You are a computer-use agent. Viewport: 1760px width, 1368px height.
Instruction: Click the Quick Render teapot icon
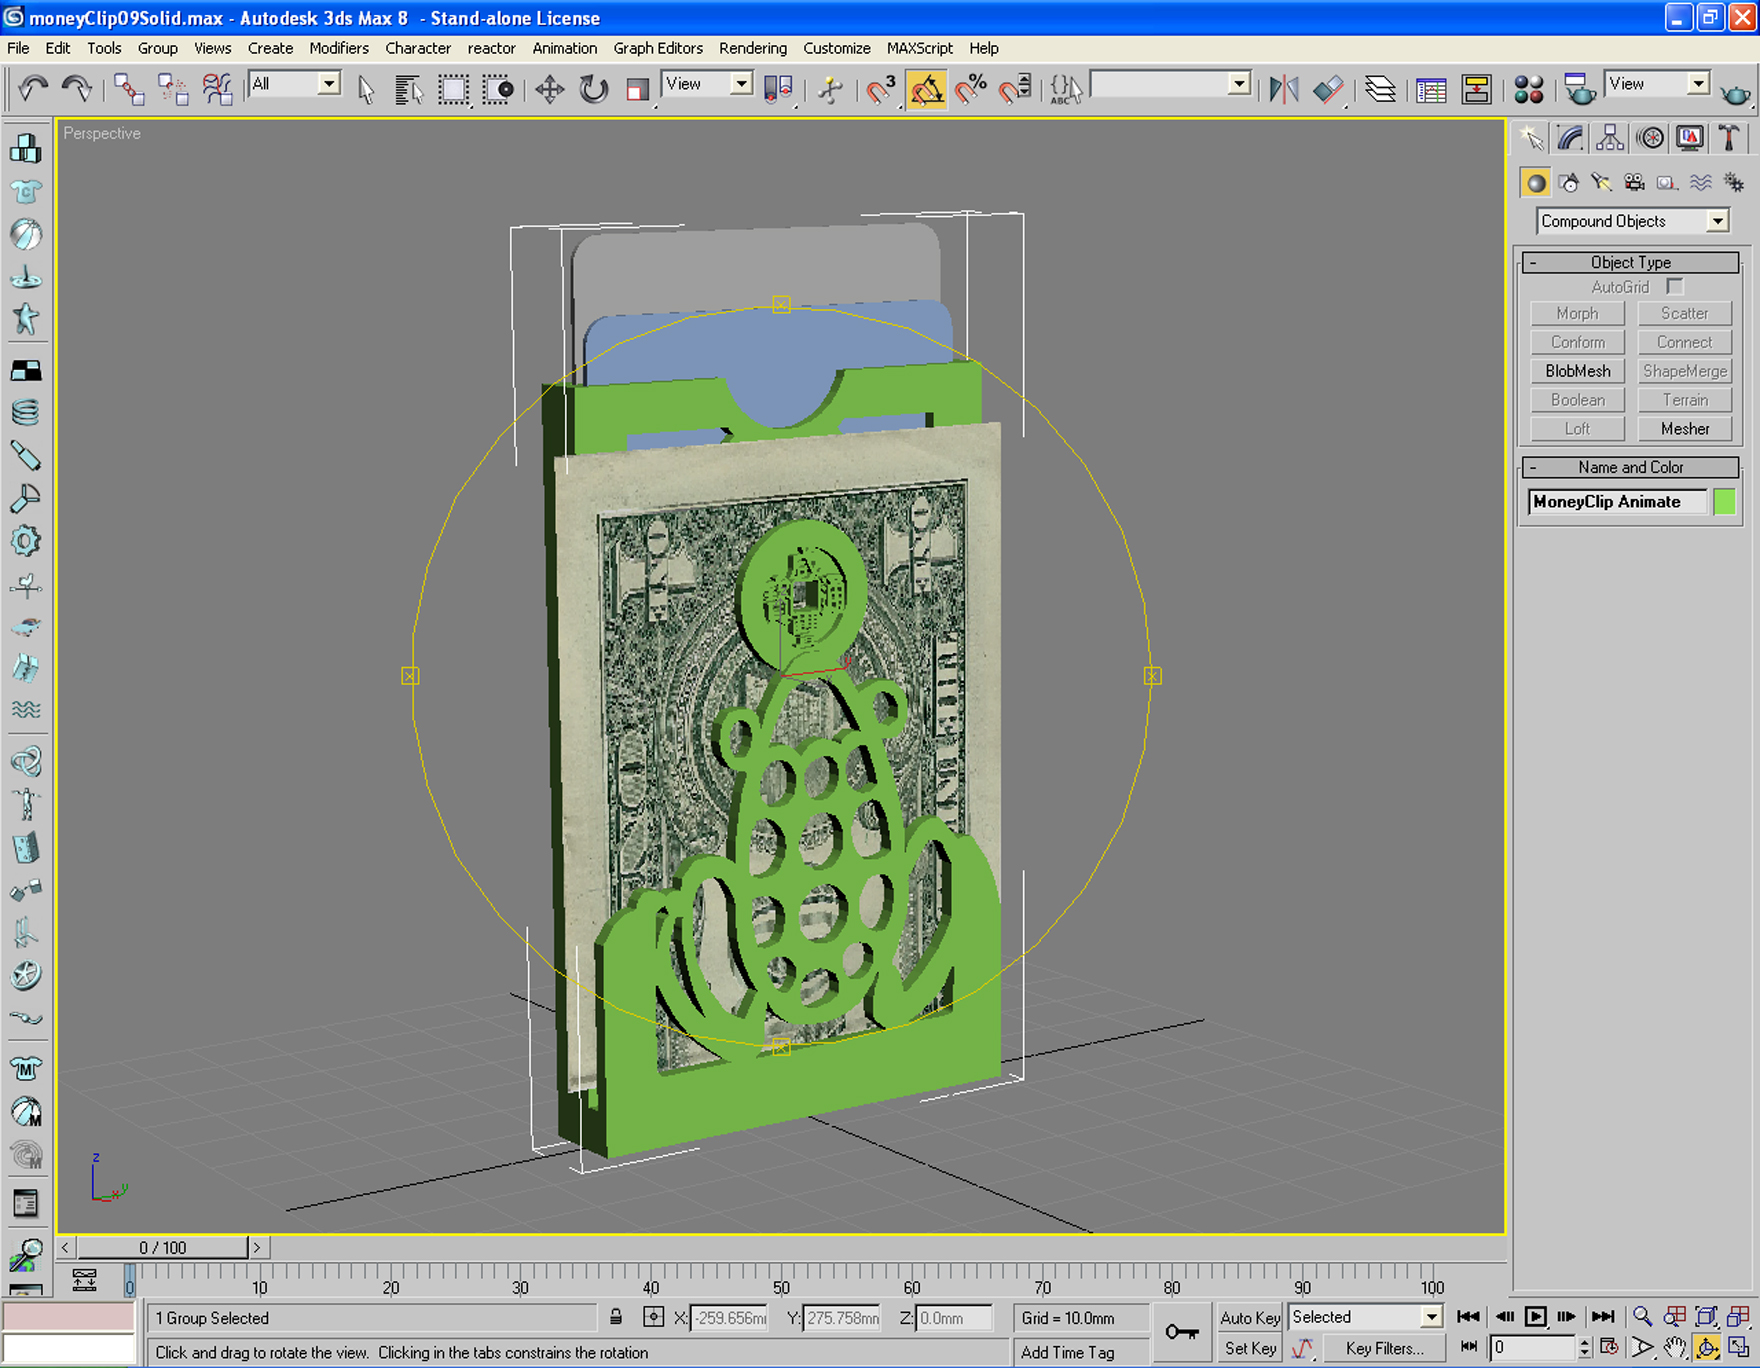1736,92
